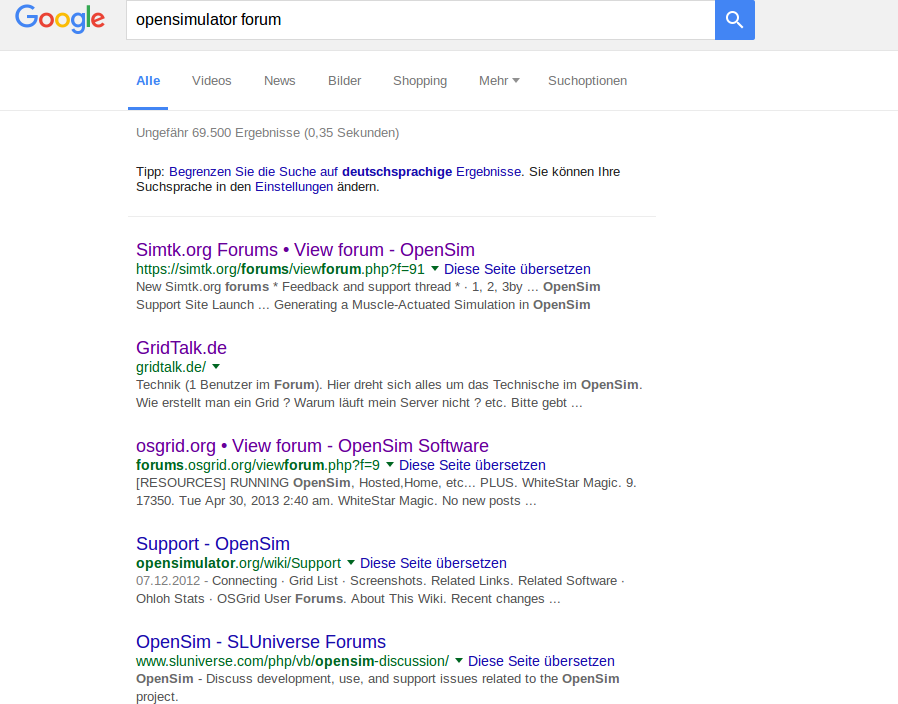Image resolution: width=898 pixels, height=704 pixels.
Task: Open the News tab
Action: pyautogui.click(x=279, y=81)
